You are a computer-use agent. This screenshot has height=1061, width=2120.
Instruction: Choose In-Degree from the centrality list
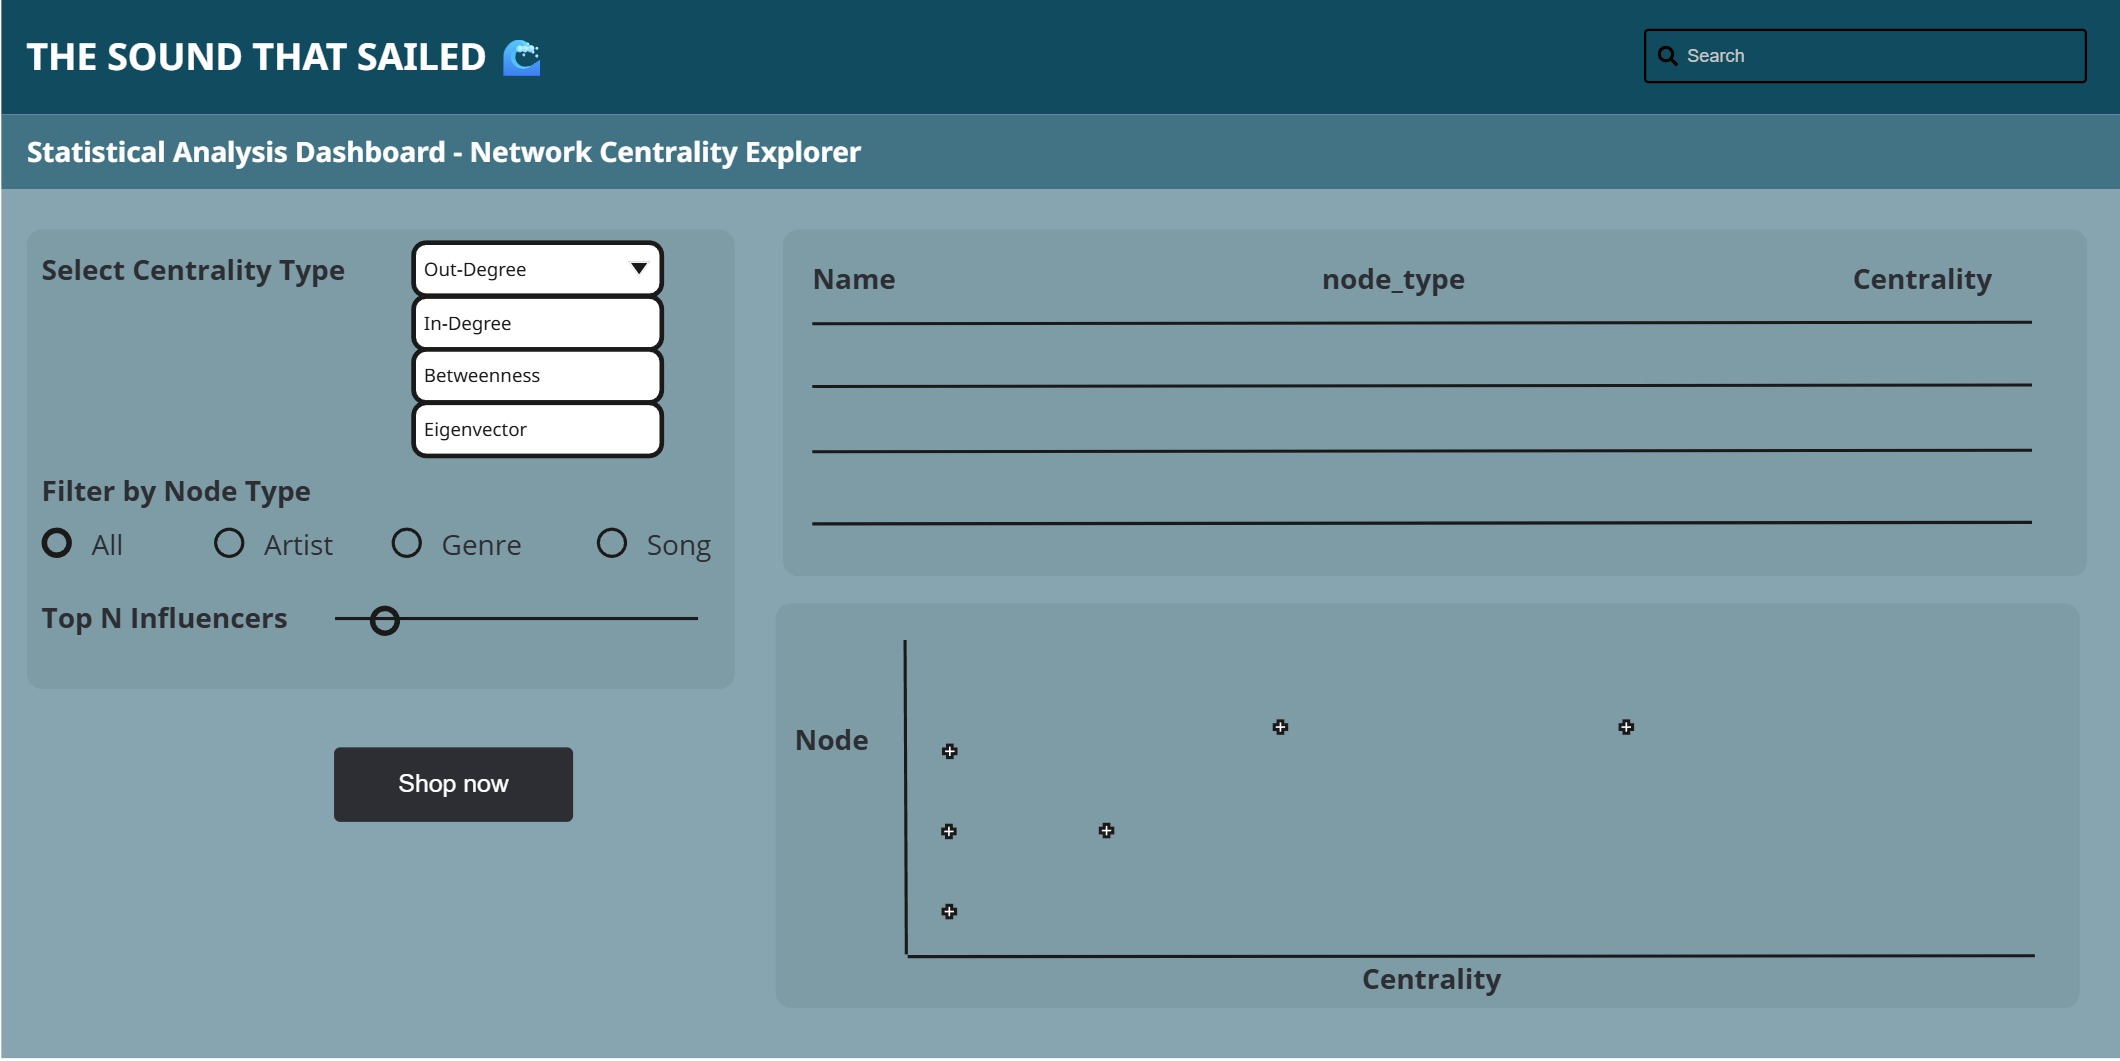(537, 323)
